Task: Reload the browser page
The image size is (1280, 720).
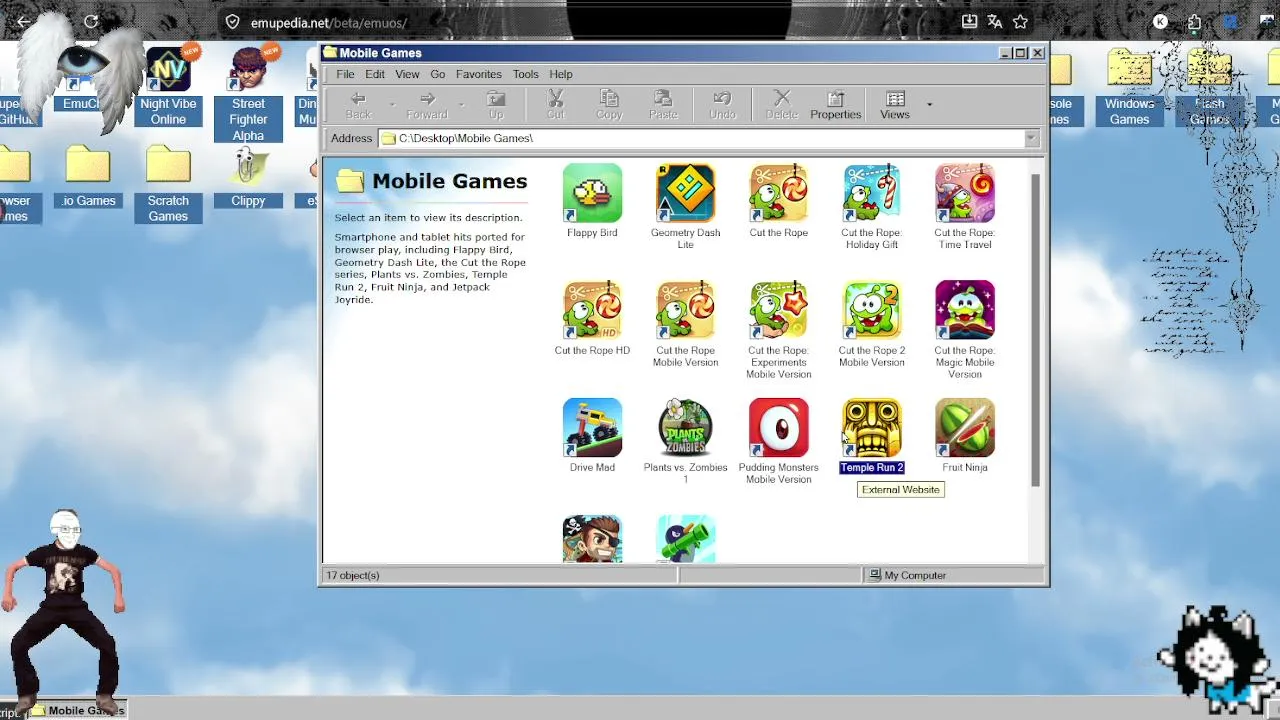Action: (x=91, y=22)
